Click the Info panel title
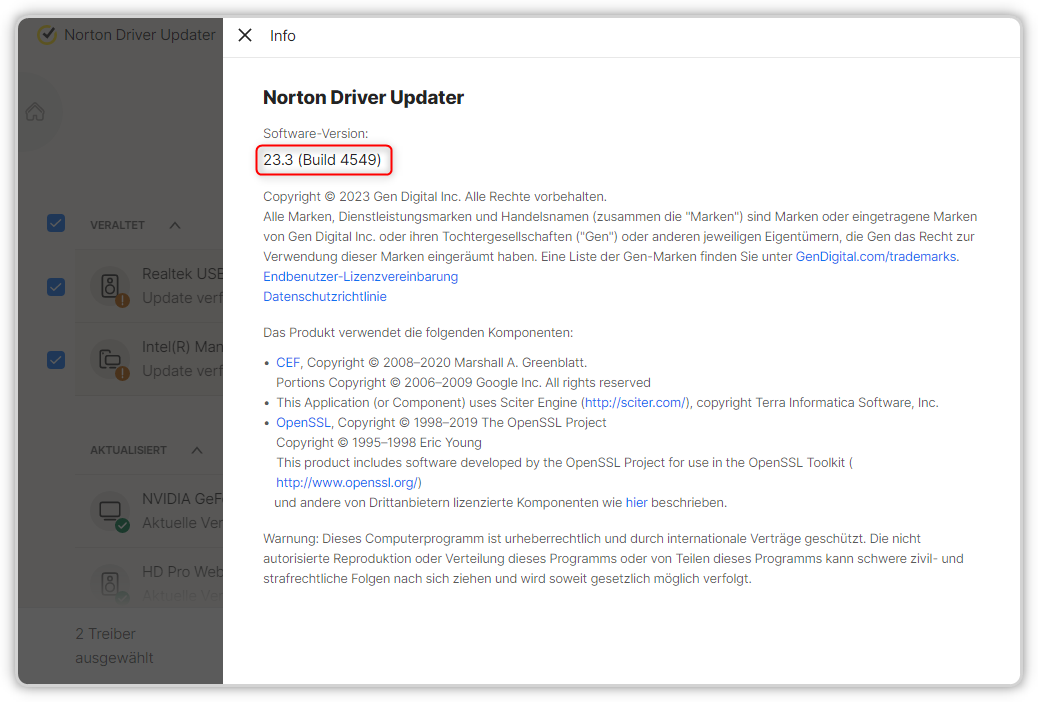Screen dimensions: 1038x702 click(283, 36)
